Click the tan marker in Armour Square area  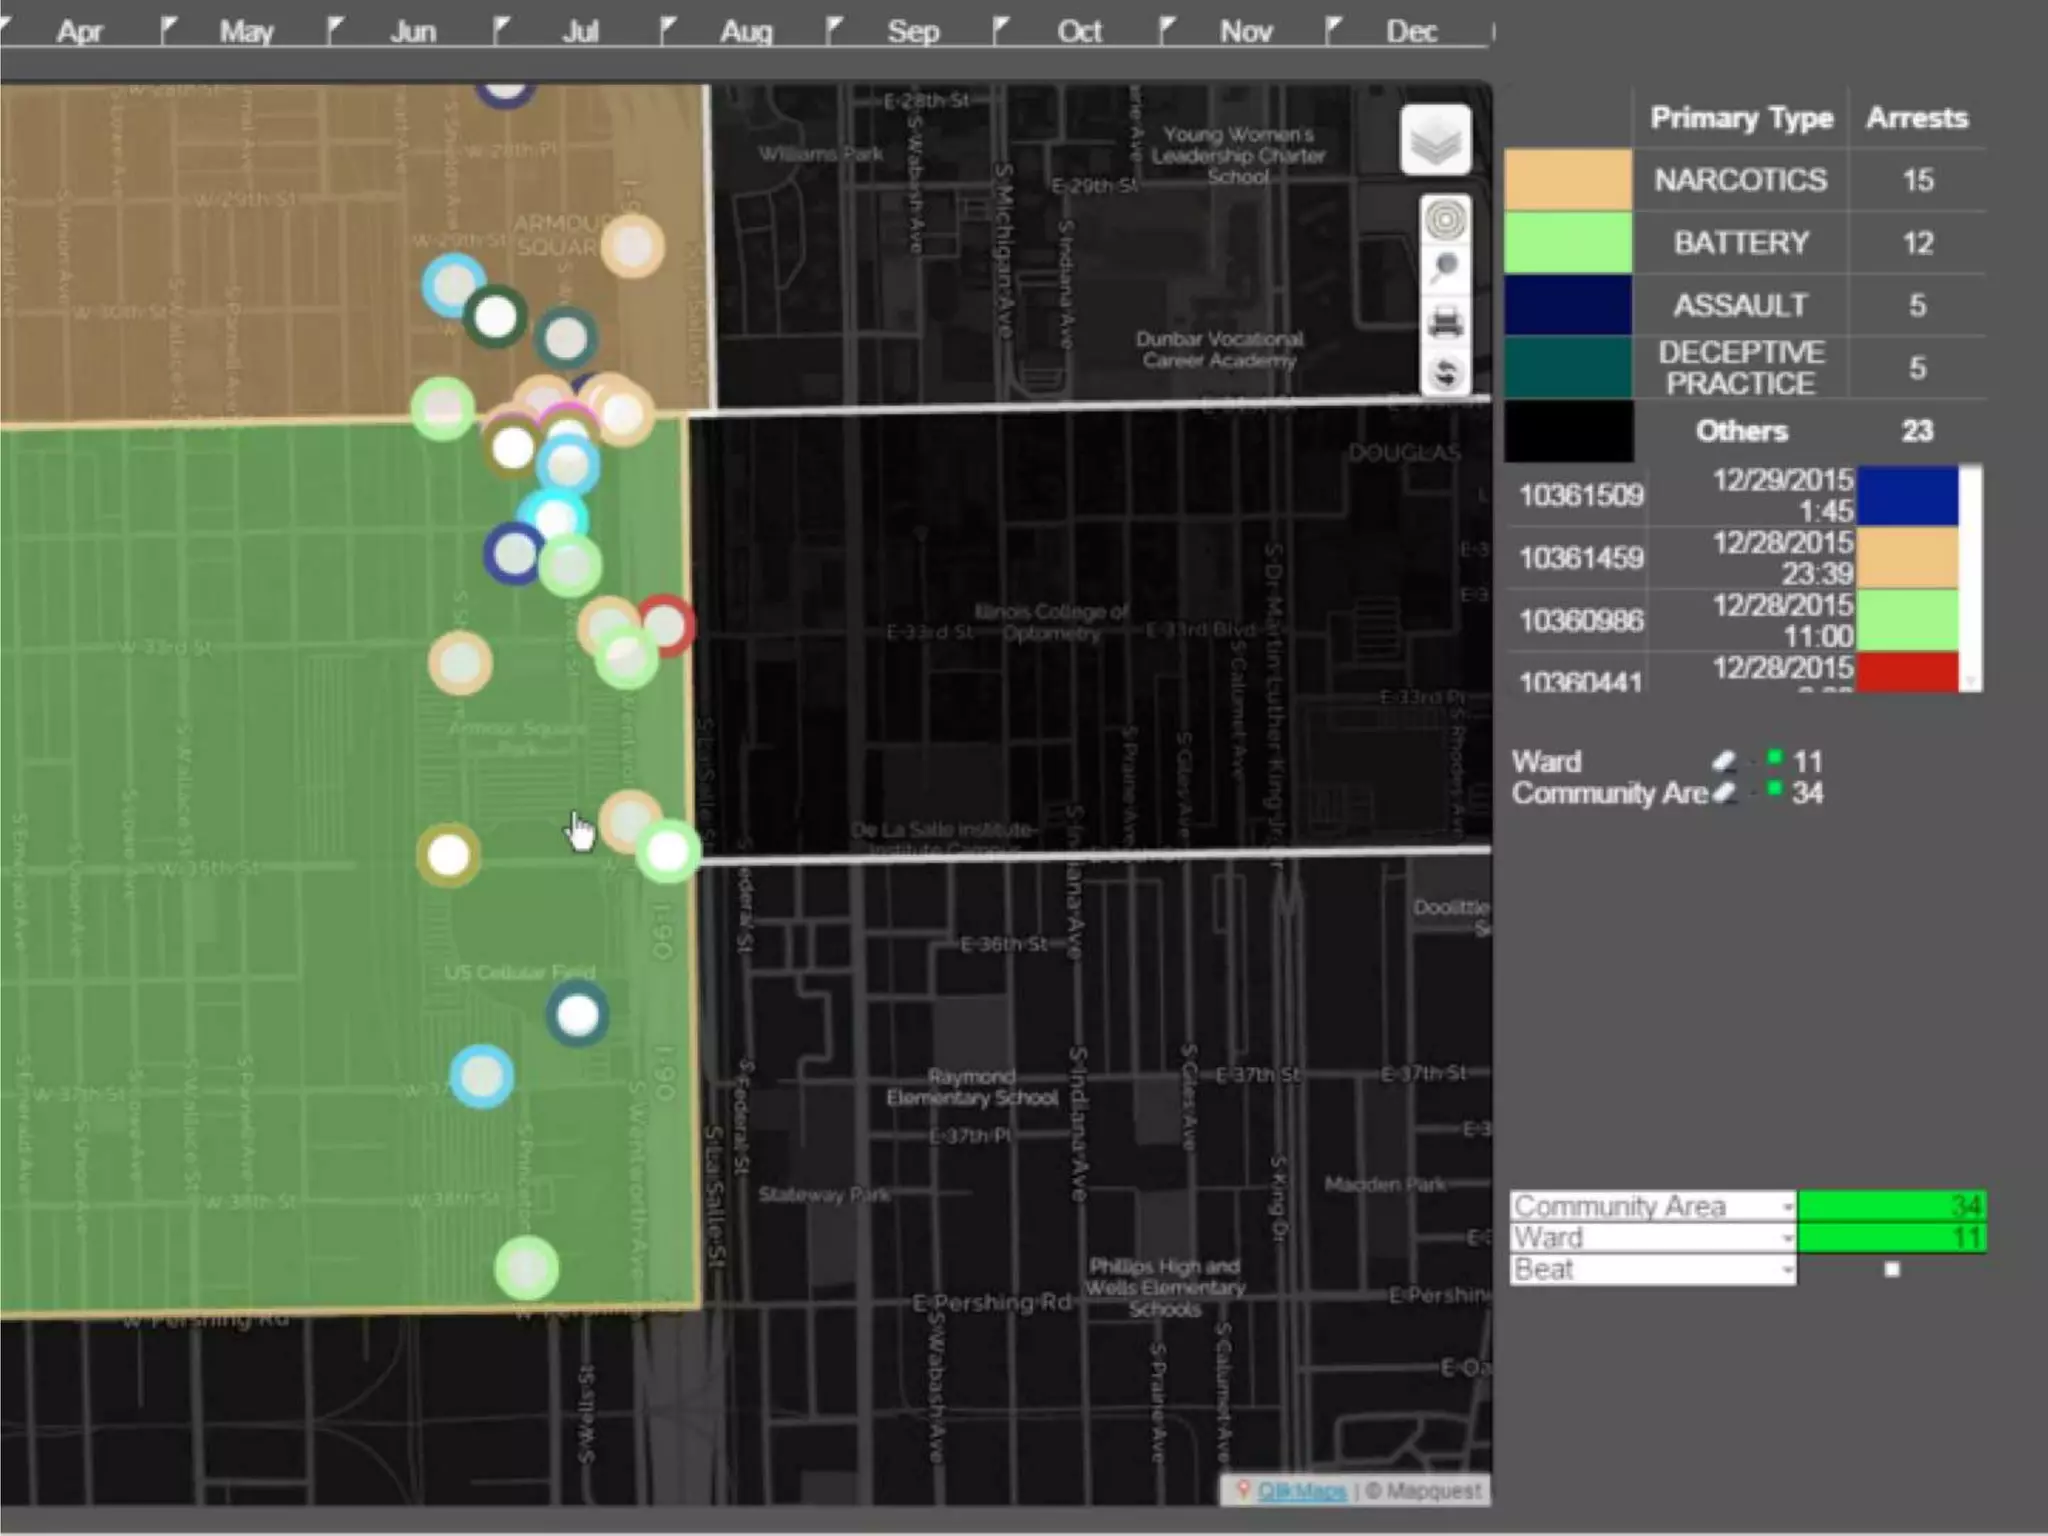pyautogui.click(x=632, y=246)
